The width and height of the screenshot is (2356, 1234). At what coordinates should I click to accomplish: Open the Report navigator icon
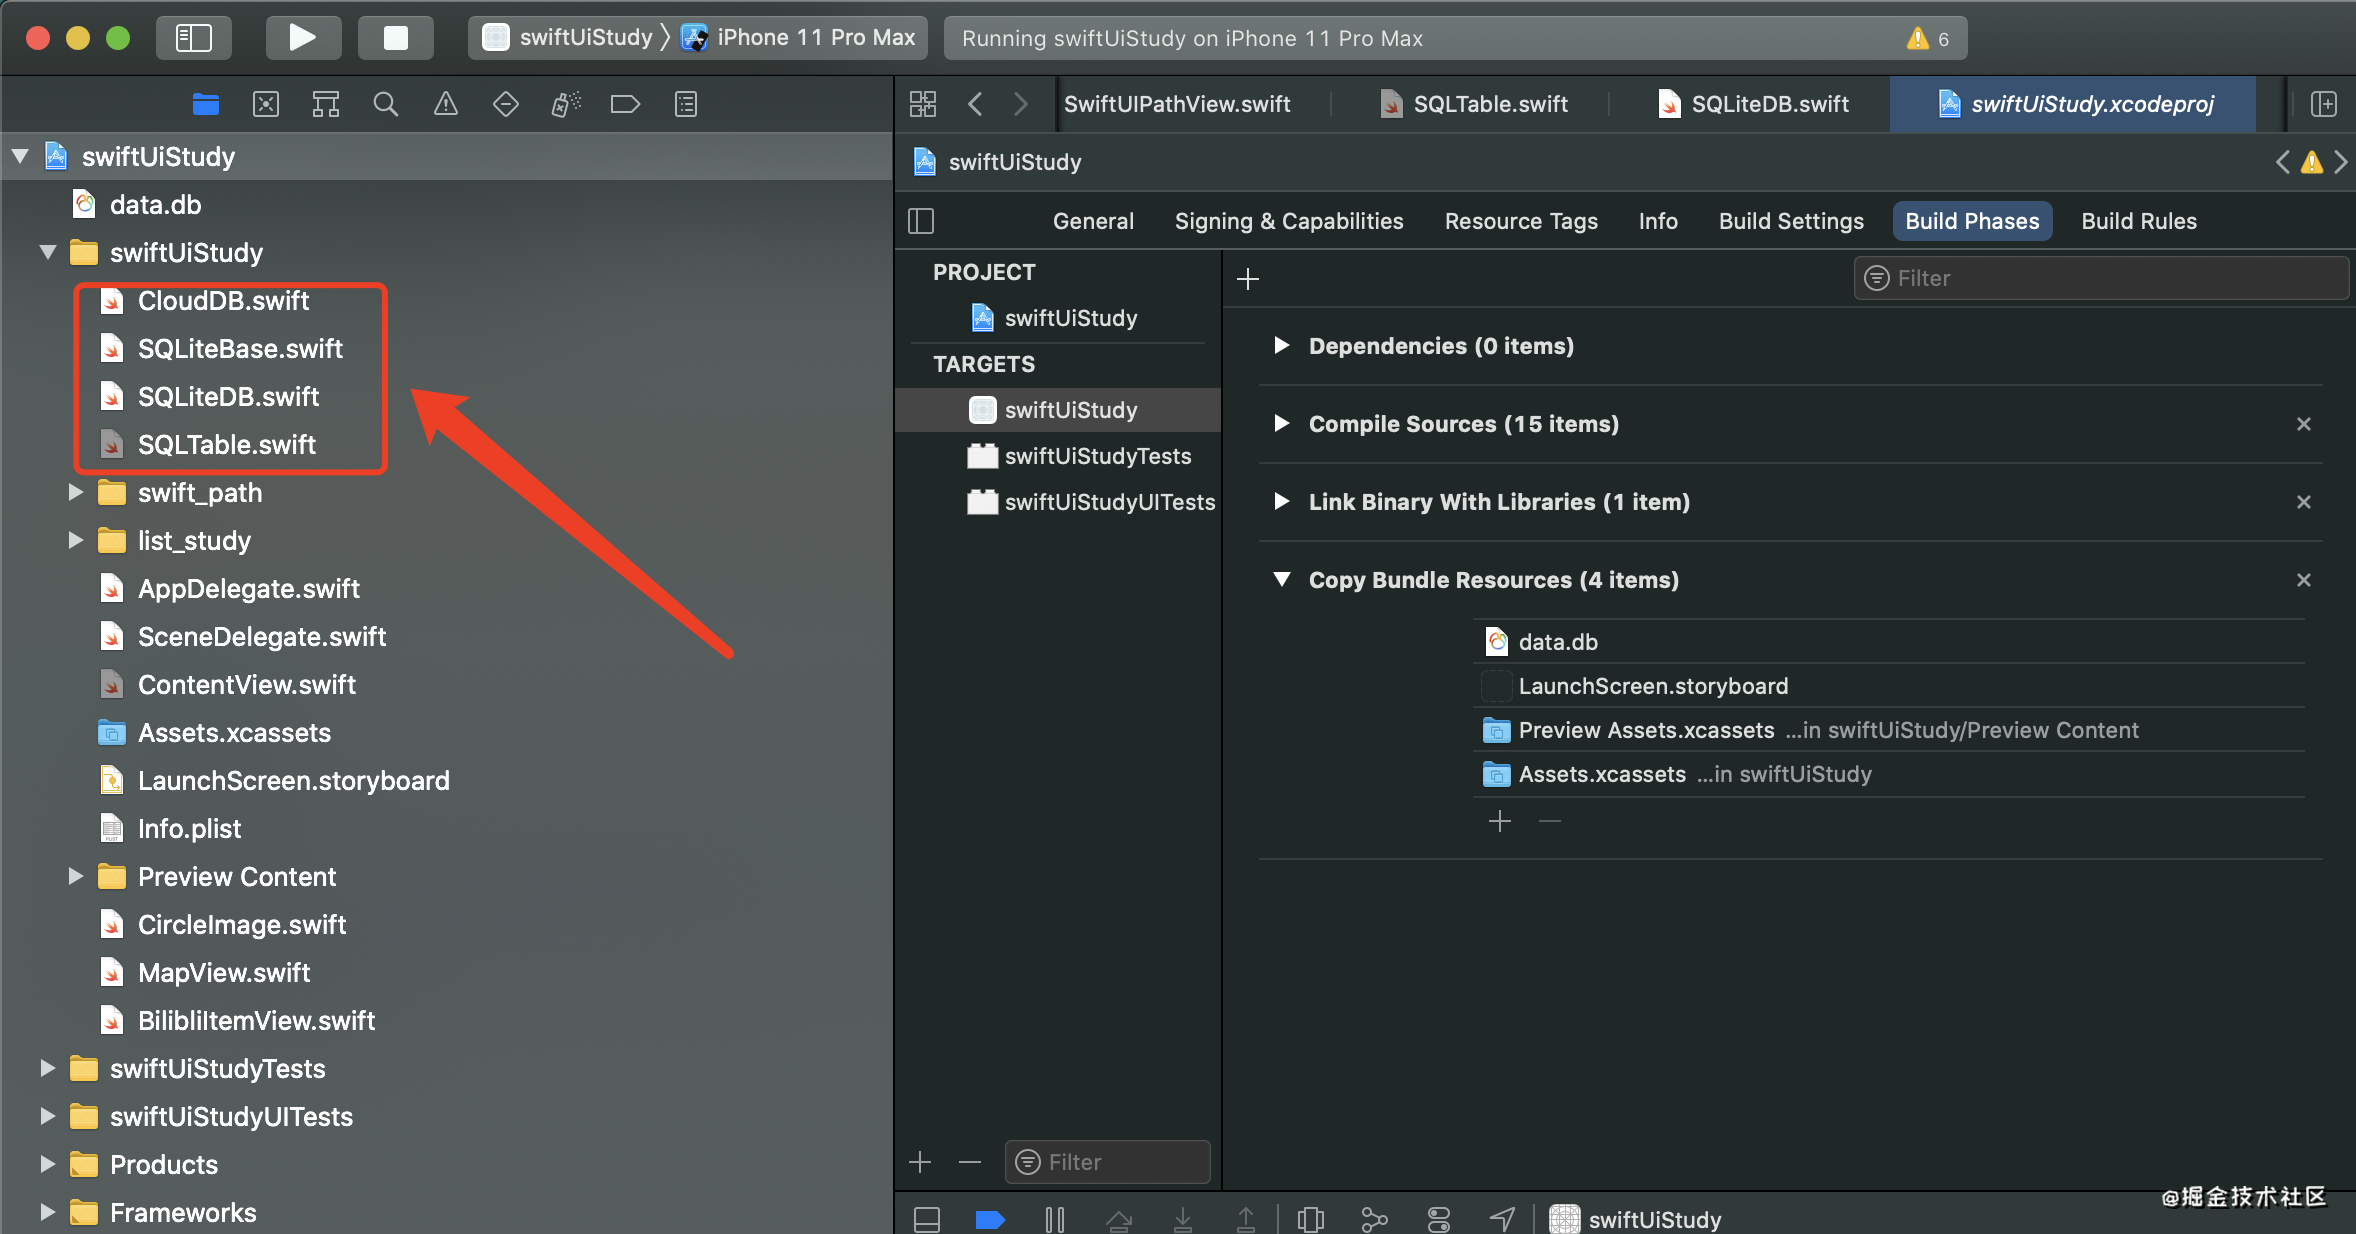[686, 104]
